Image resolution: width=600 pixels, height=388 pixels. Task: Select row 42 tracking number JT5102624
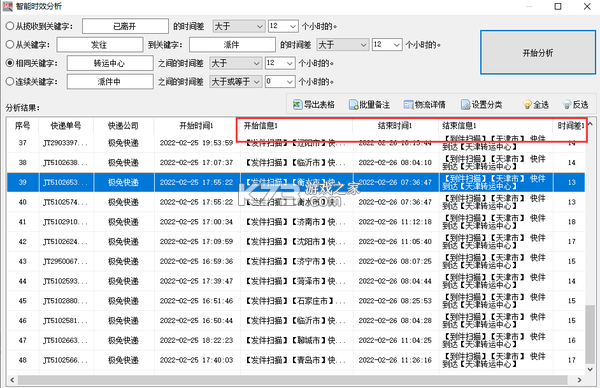(65, 241)
